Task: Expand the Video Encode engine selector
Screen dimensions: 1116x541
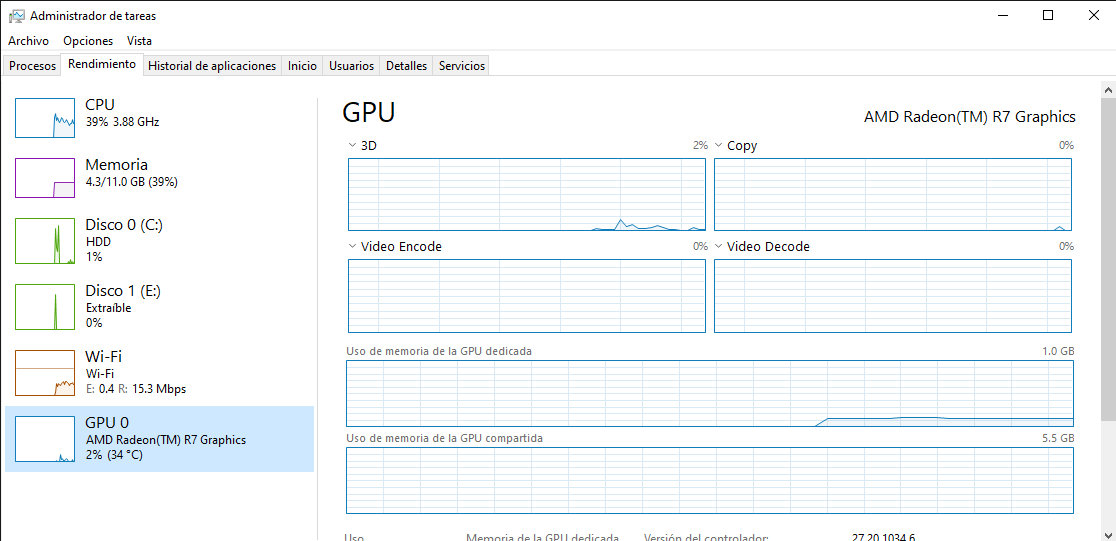Action: pos(352,247)
